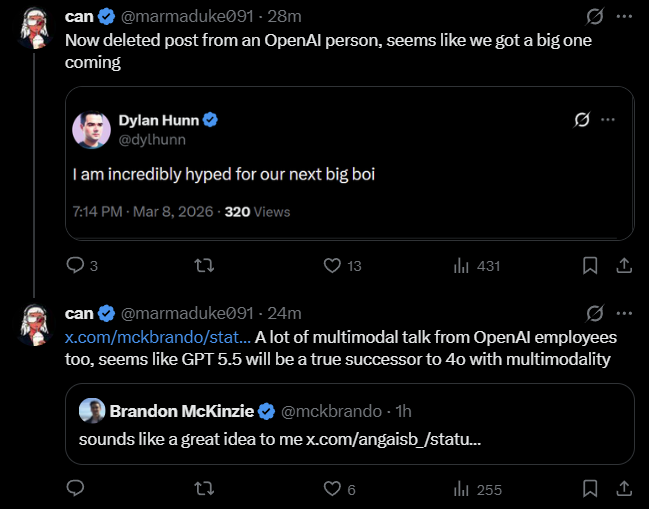The image size is (649, 509).
Task: Like the first post with 13 likes
Action: pyautogui.click(x=333, y=265)
